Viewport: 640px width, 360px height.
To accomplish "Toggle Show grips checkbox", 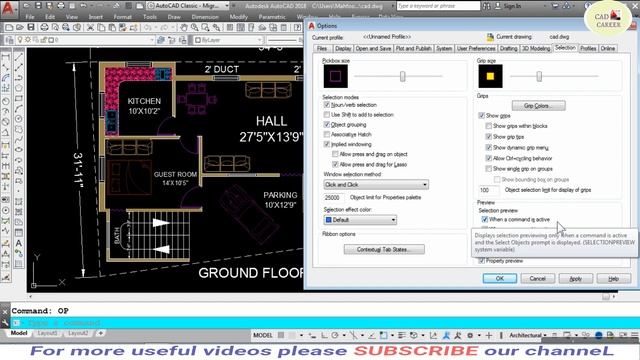I will point(482,116).
